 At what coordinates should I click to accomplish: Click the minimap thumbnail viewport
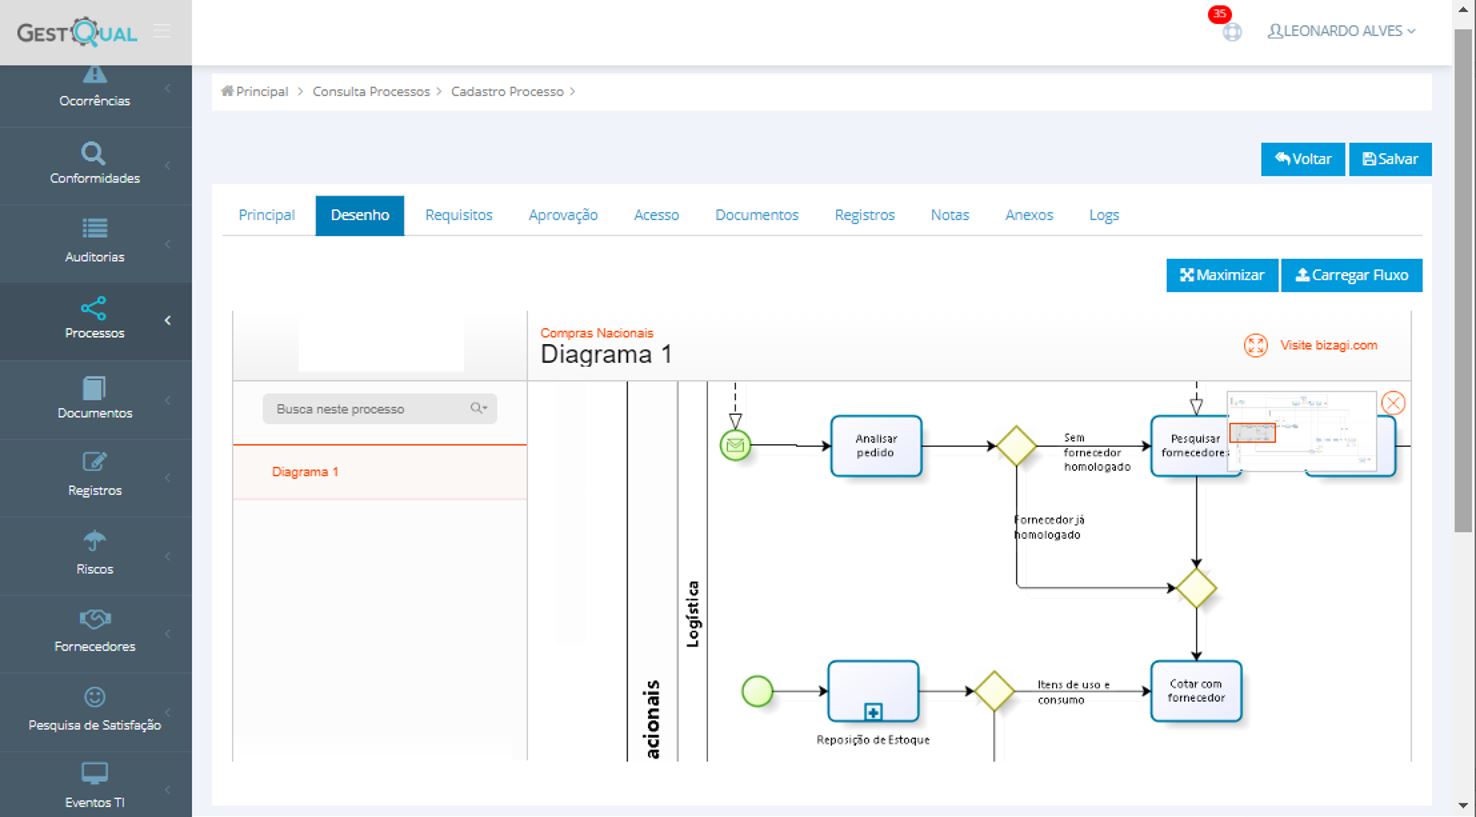coord(1252,432)
